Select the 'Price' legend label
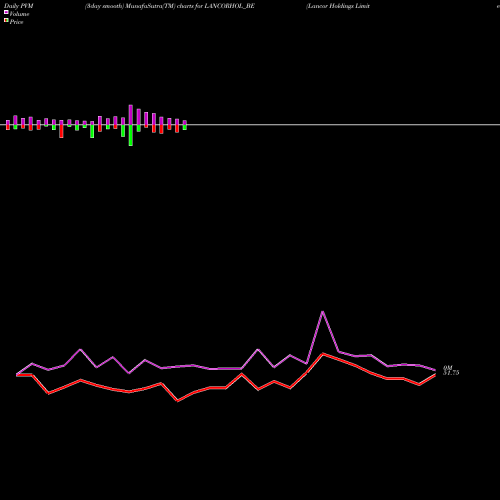The height and width of the screenshot is (500, 500). coord(16,22)
